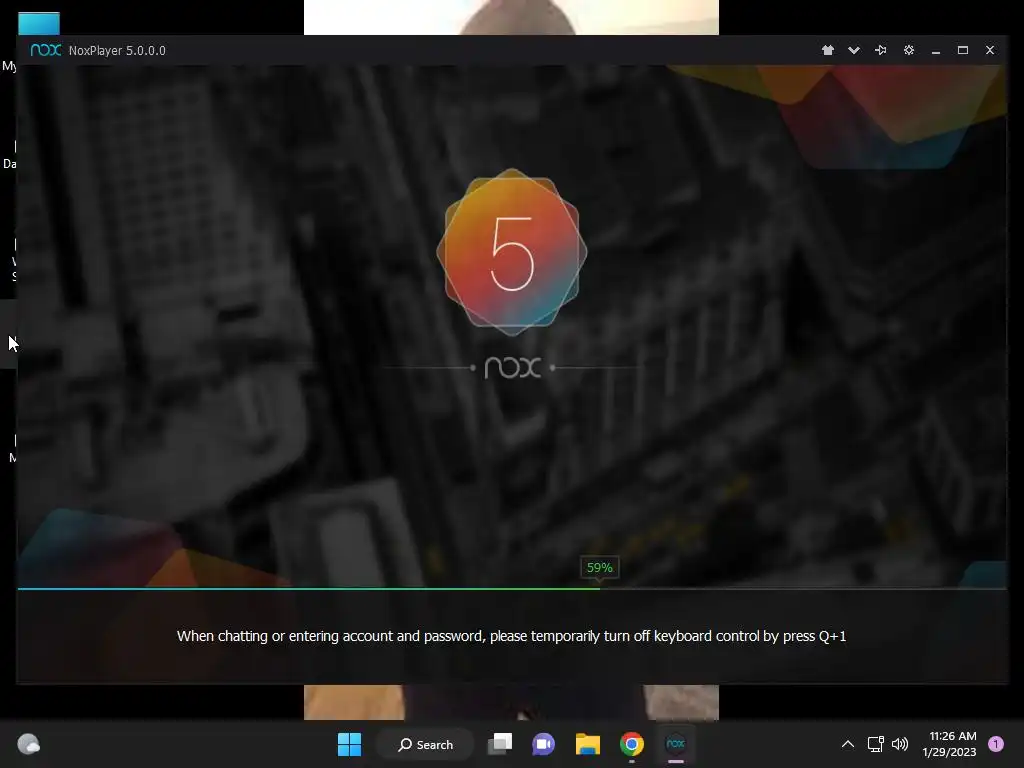The height and width of the screenshot is (768, 1024).
Task: Open File Explorer from taskbar
Action: click(x=588, y=744)
